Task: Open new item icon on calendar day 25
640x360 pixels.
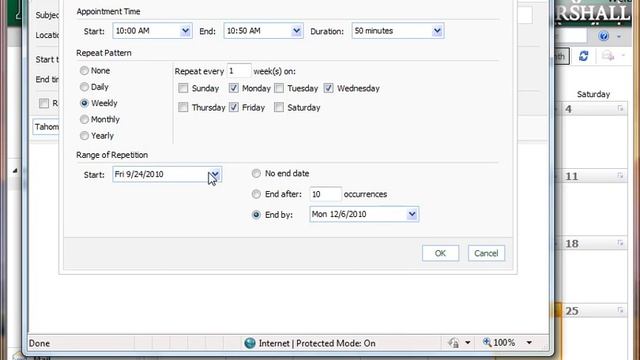Action: (620, 311)
